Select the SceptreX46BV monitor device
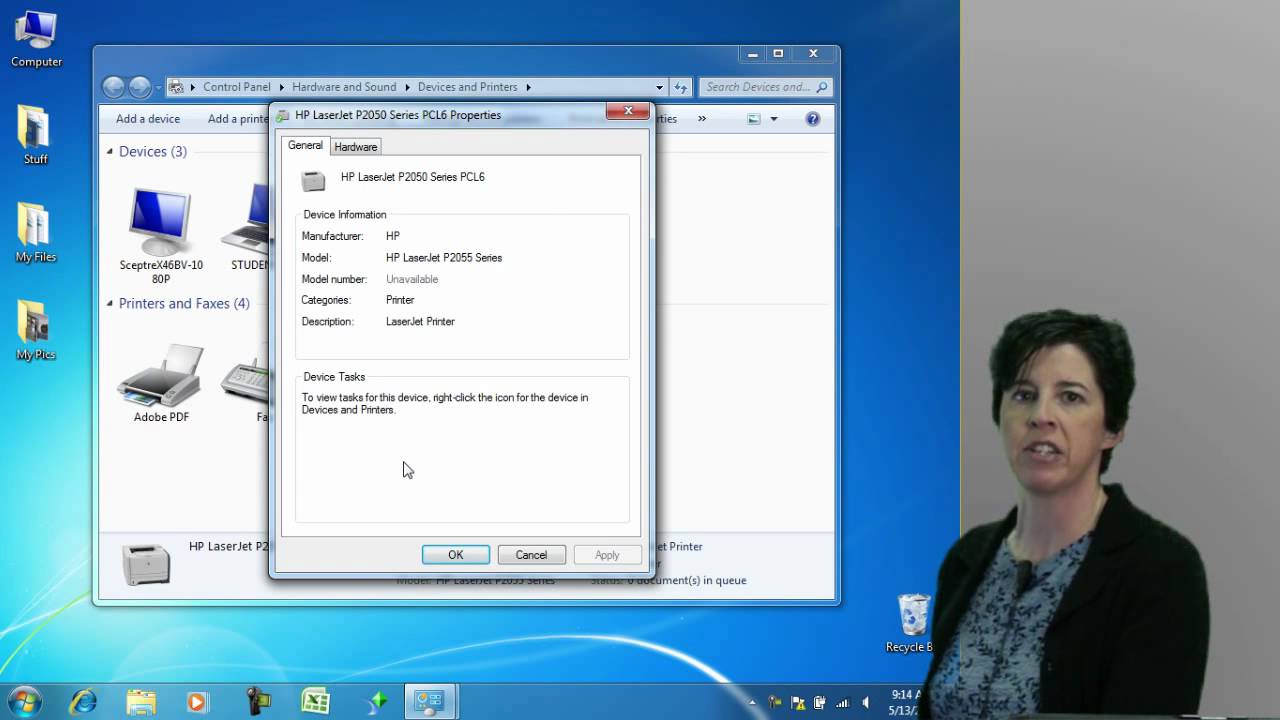The image size is (1280, 720). point(161,236)
